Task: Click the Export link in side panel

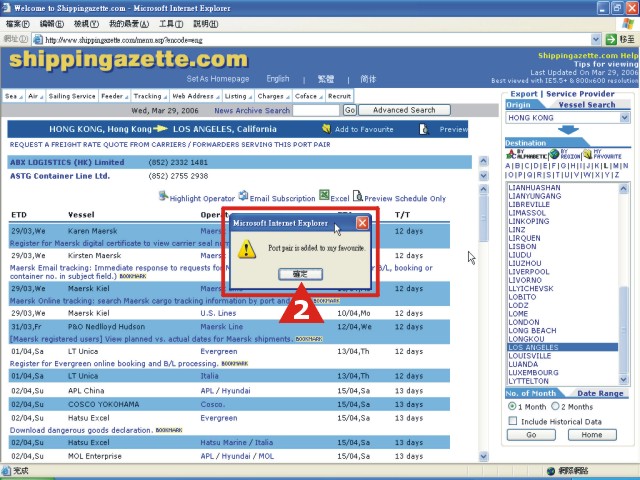Action: click(x=524, y=94)
